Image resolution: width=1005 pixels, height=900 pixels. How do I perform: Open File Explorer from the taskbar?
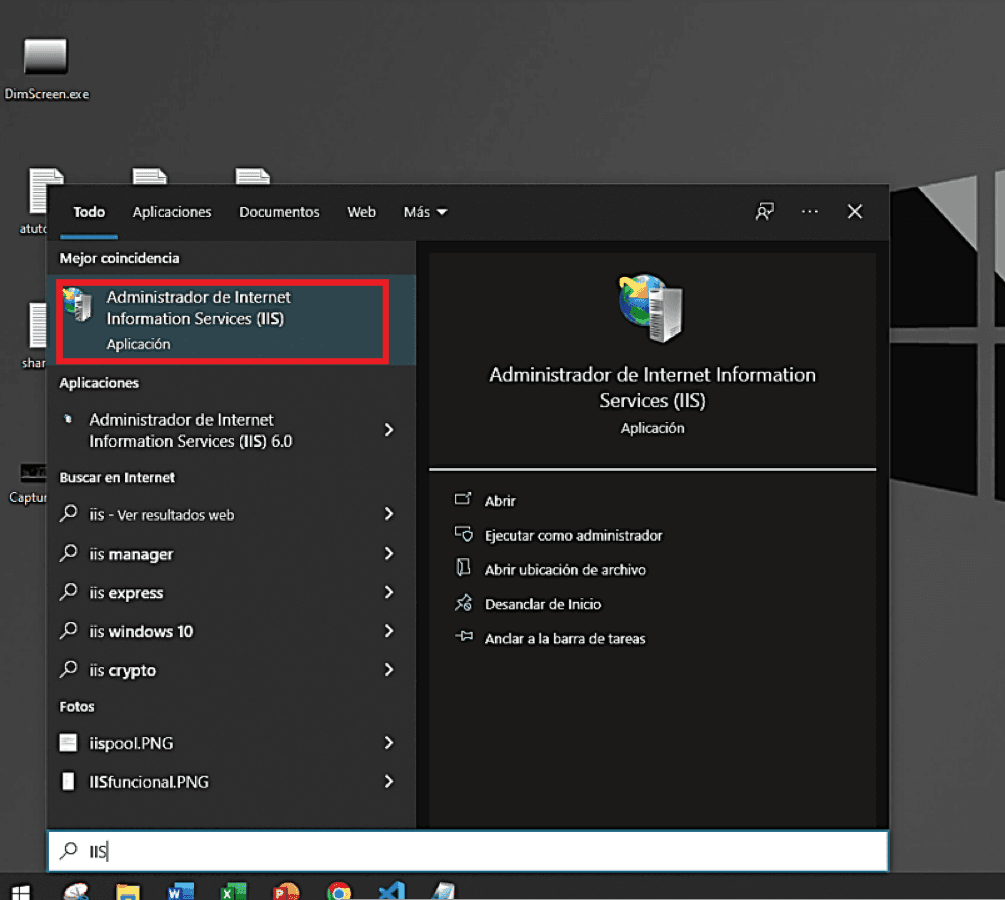coord(127,890)
